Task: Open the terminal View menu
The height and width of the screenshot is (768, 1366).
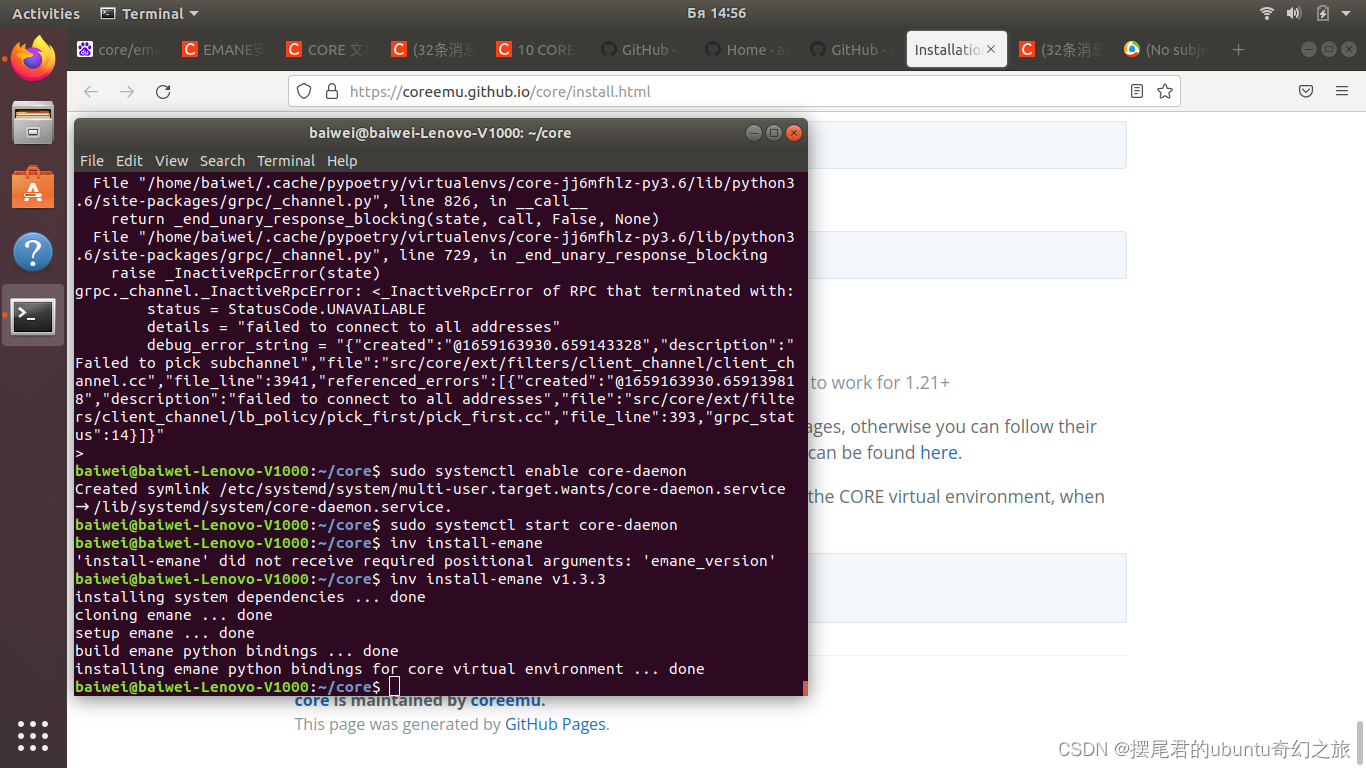Action: click(x=171, y=161)
